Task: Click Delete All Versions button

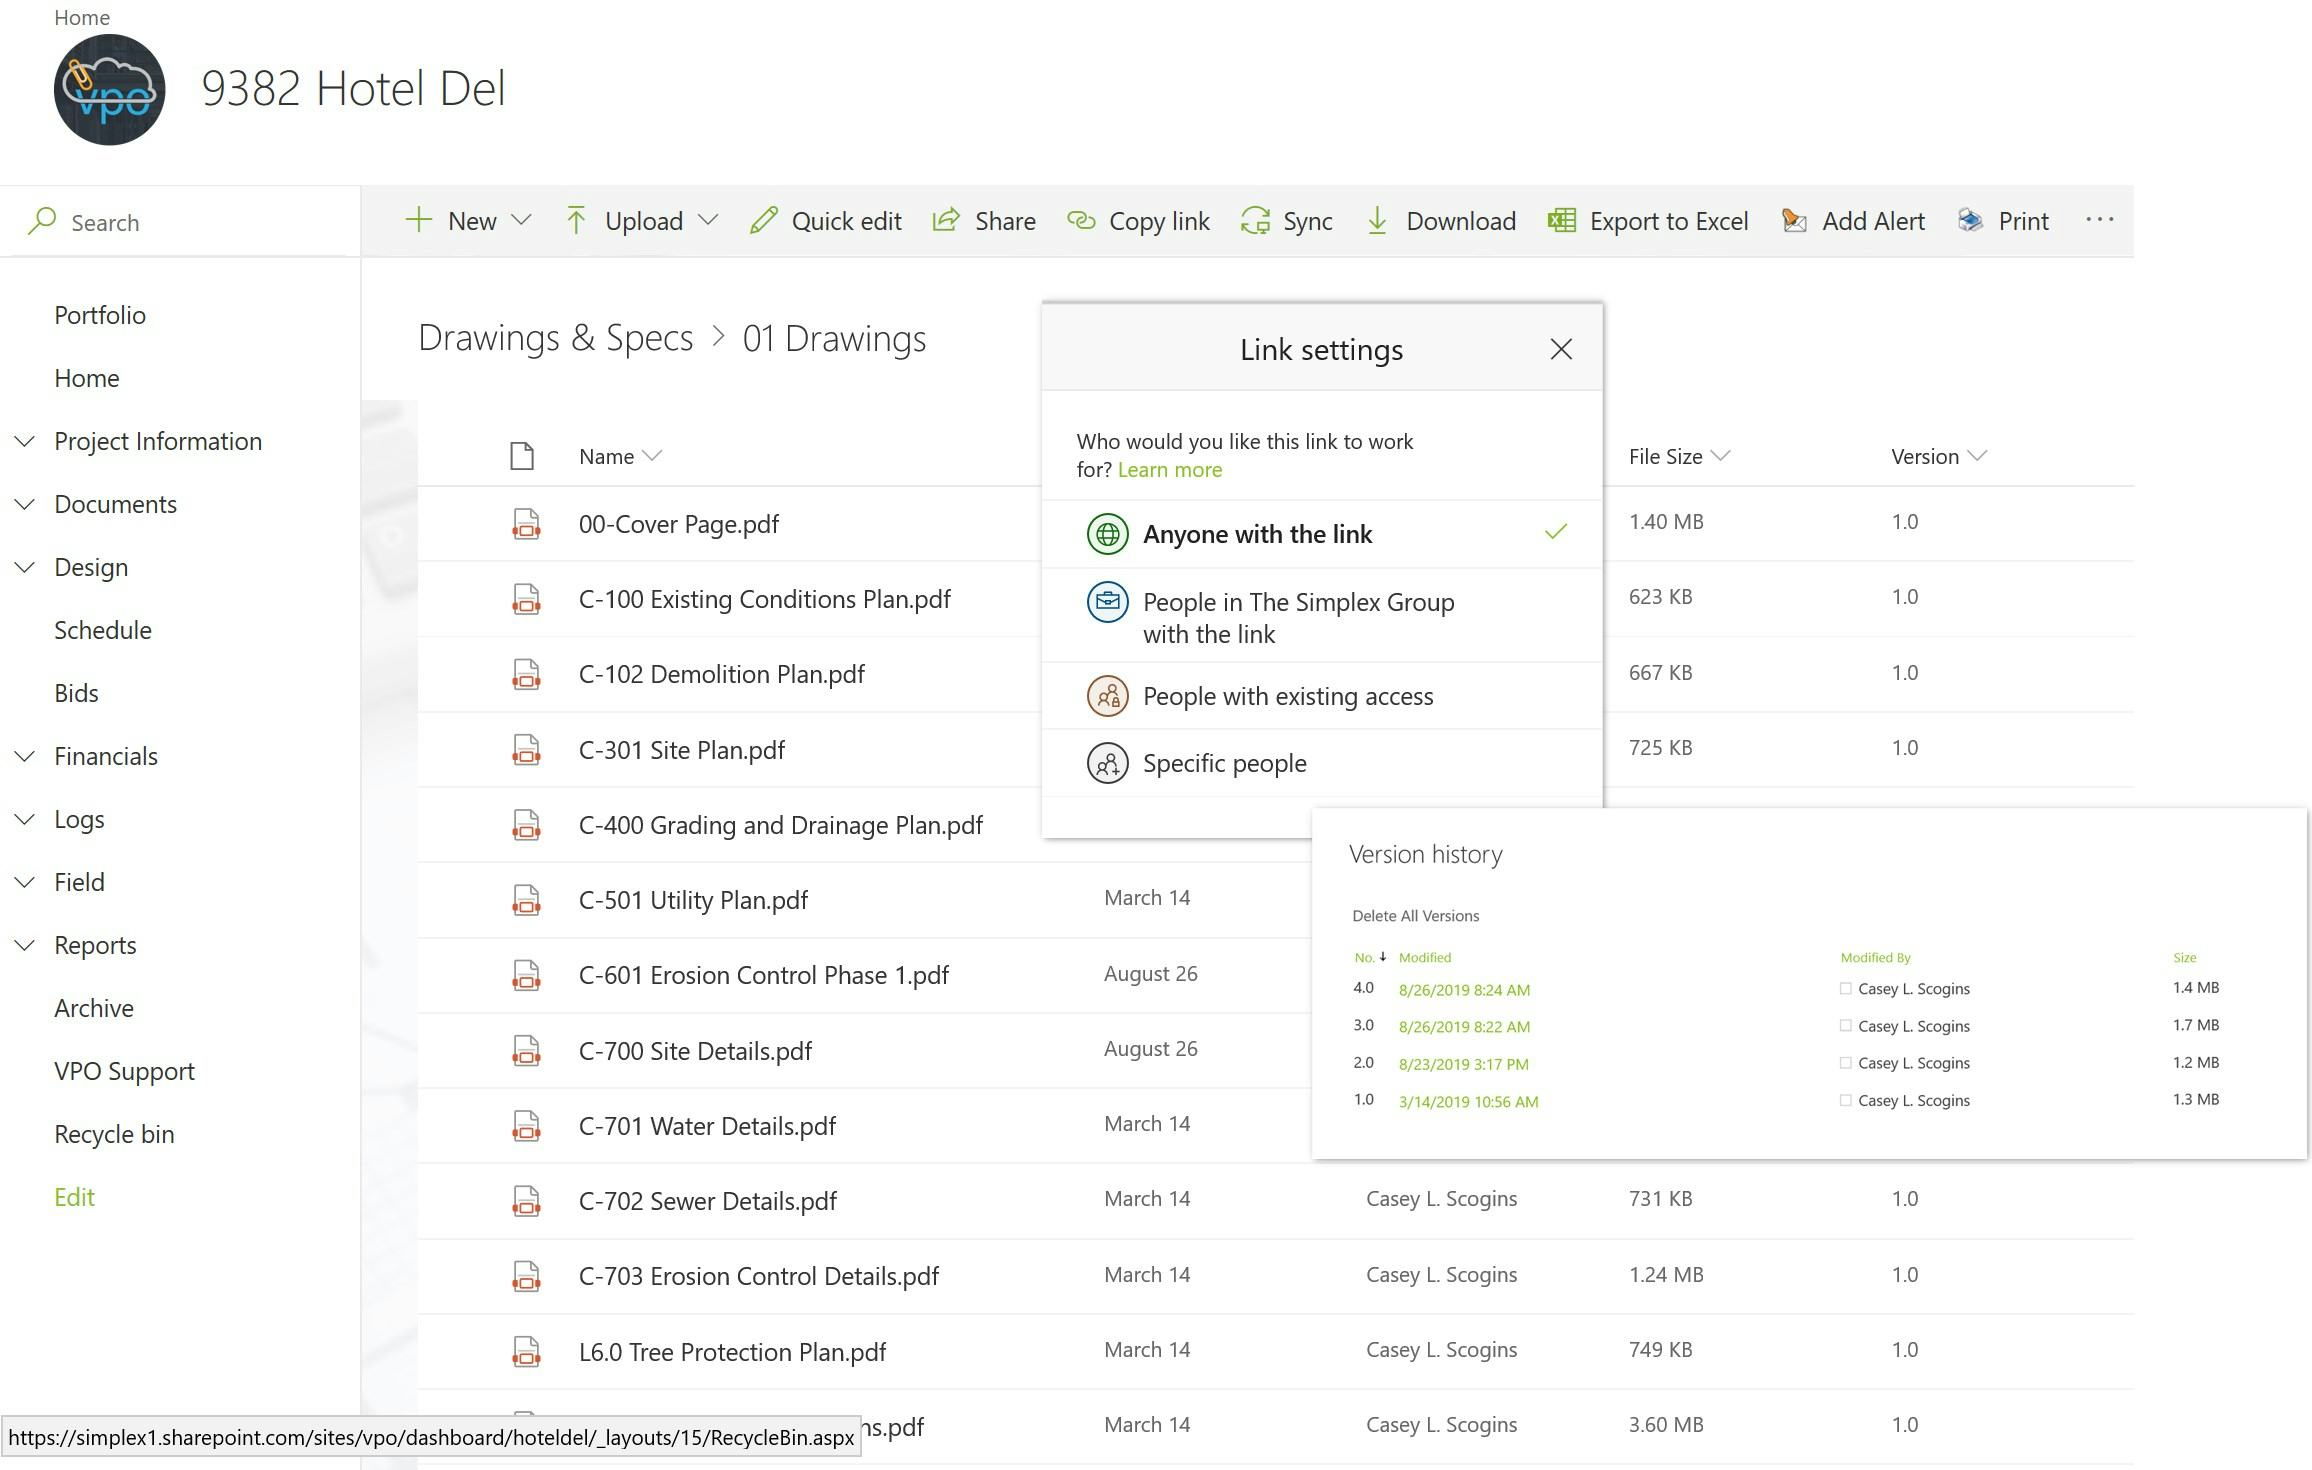Action: click(x=1412, y=915)
